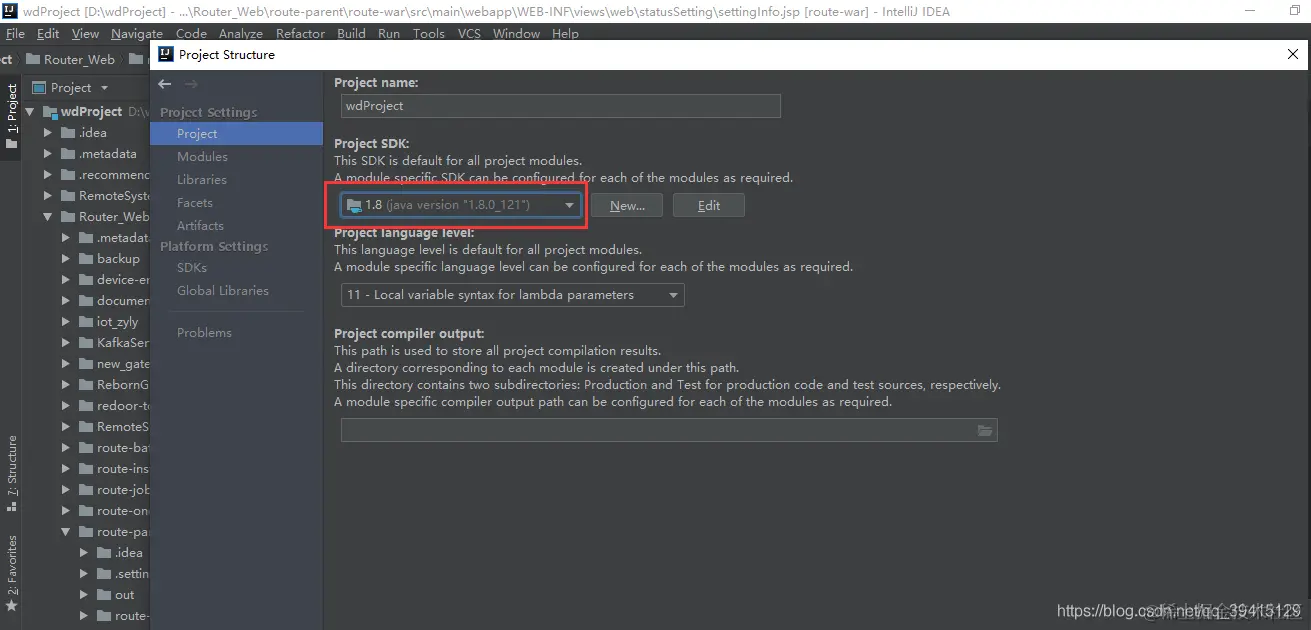Screen dimensions: 1311x630
Task: Open the 7: Structure tool window tab
Action: tap(12, 473)
